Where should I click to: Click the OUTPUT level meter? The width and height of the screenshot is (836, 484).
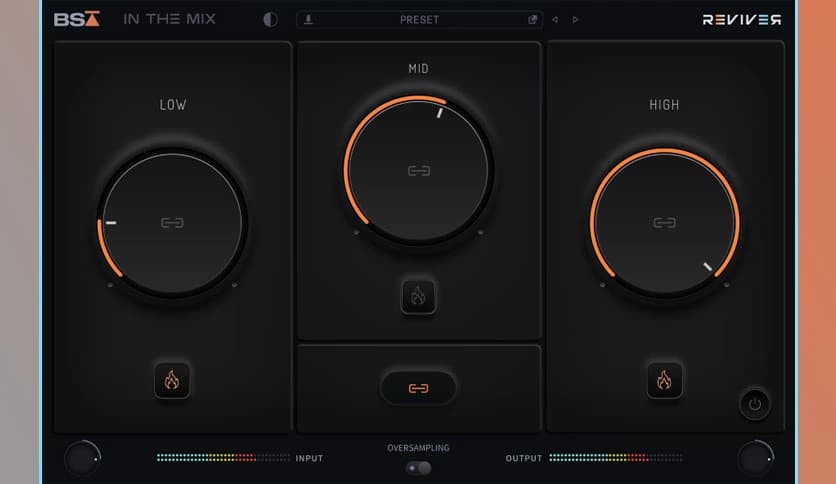616,458
